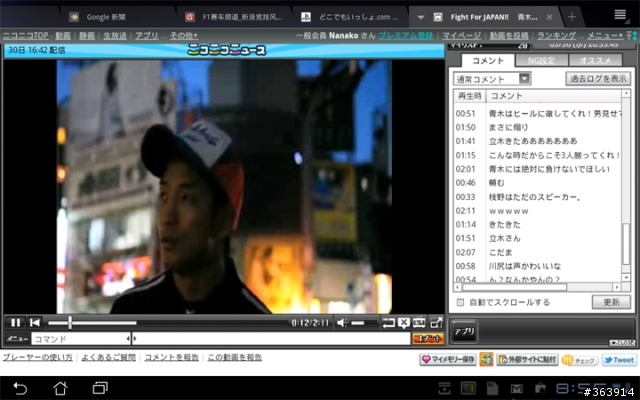Image resolution: width=640 pixels, height=400 pixels.
Task: Focus the comment text input field
Action: pyautogui.click(x=273, y=339)
